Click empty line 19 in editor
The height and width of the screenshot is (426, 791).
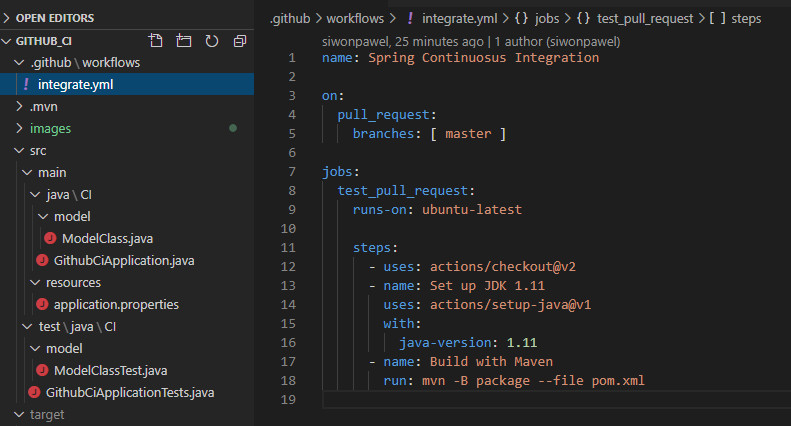556,399
